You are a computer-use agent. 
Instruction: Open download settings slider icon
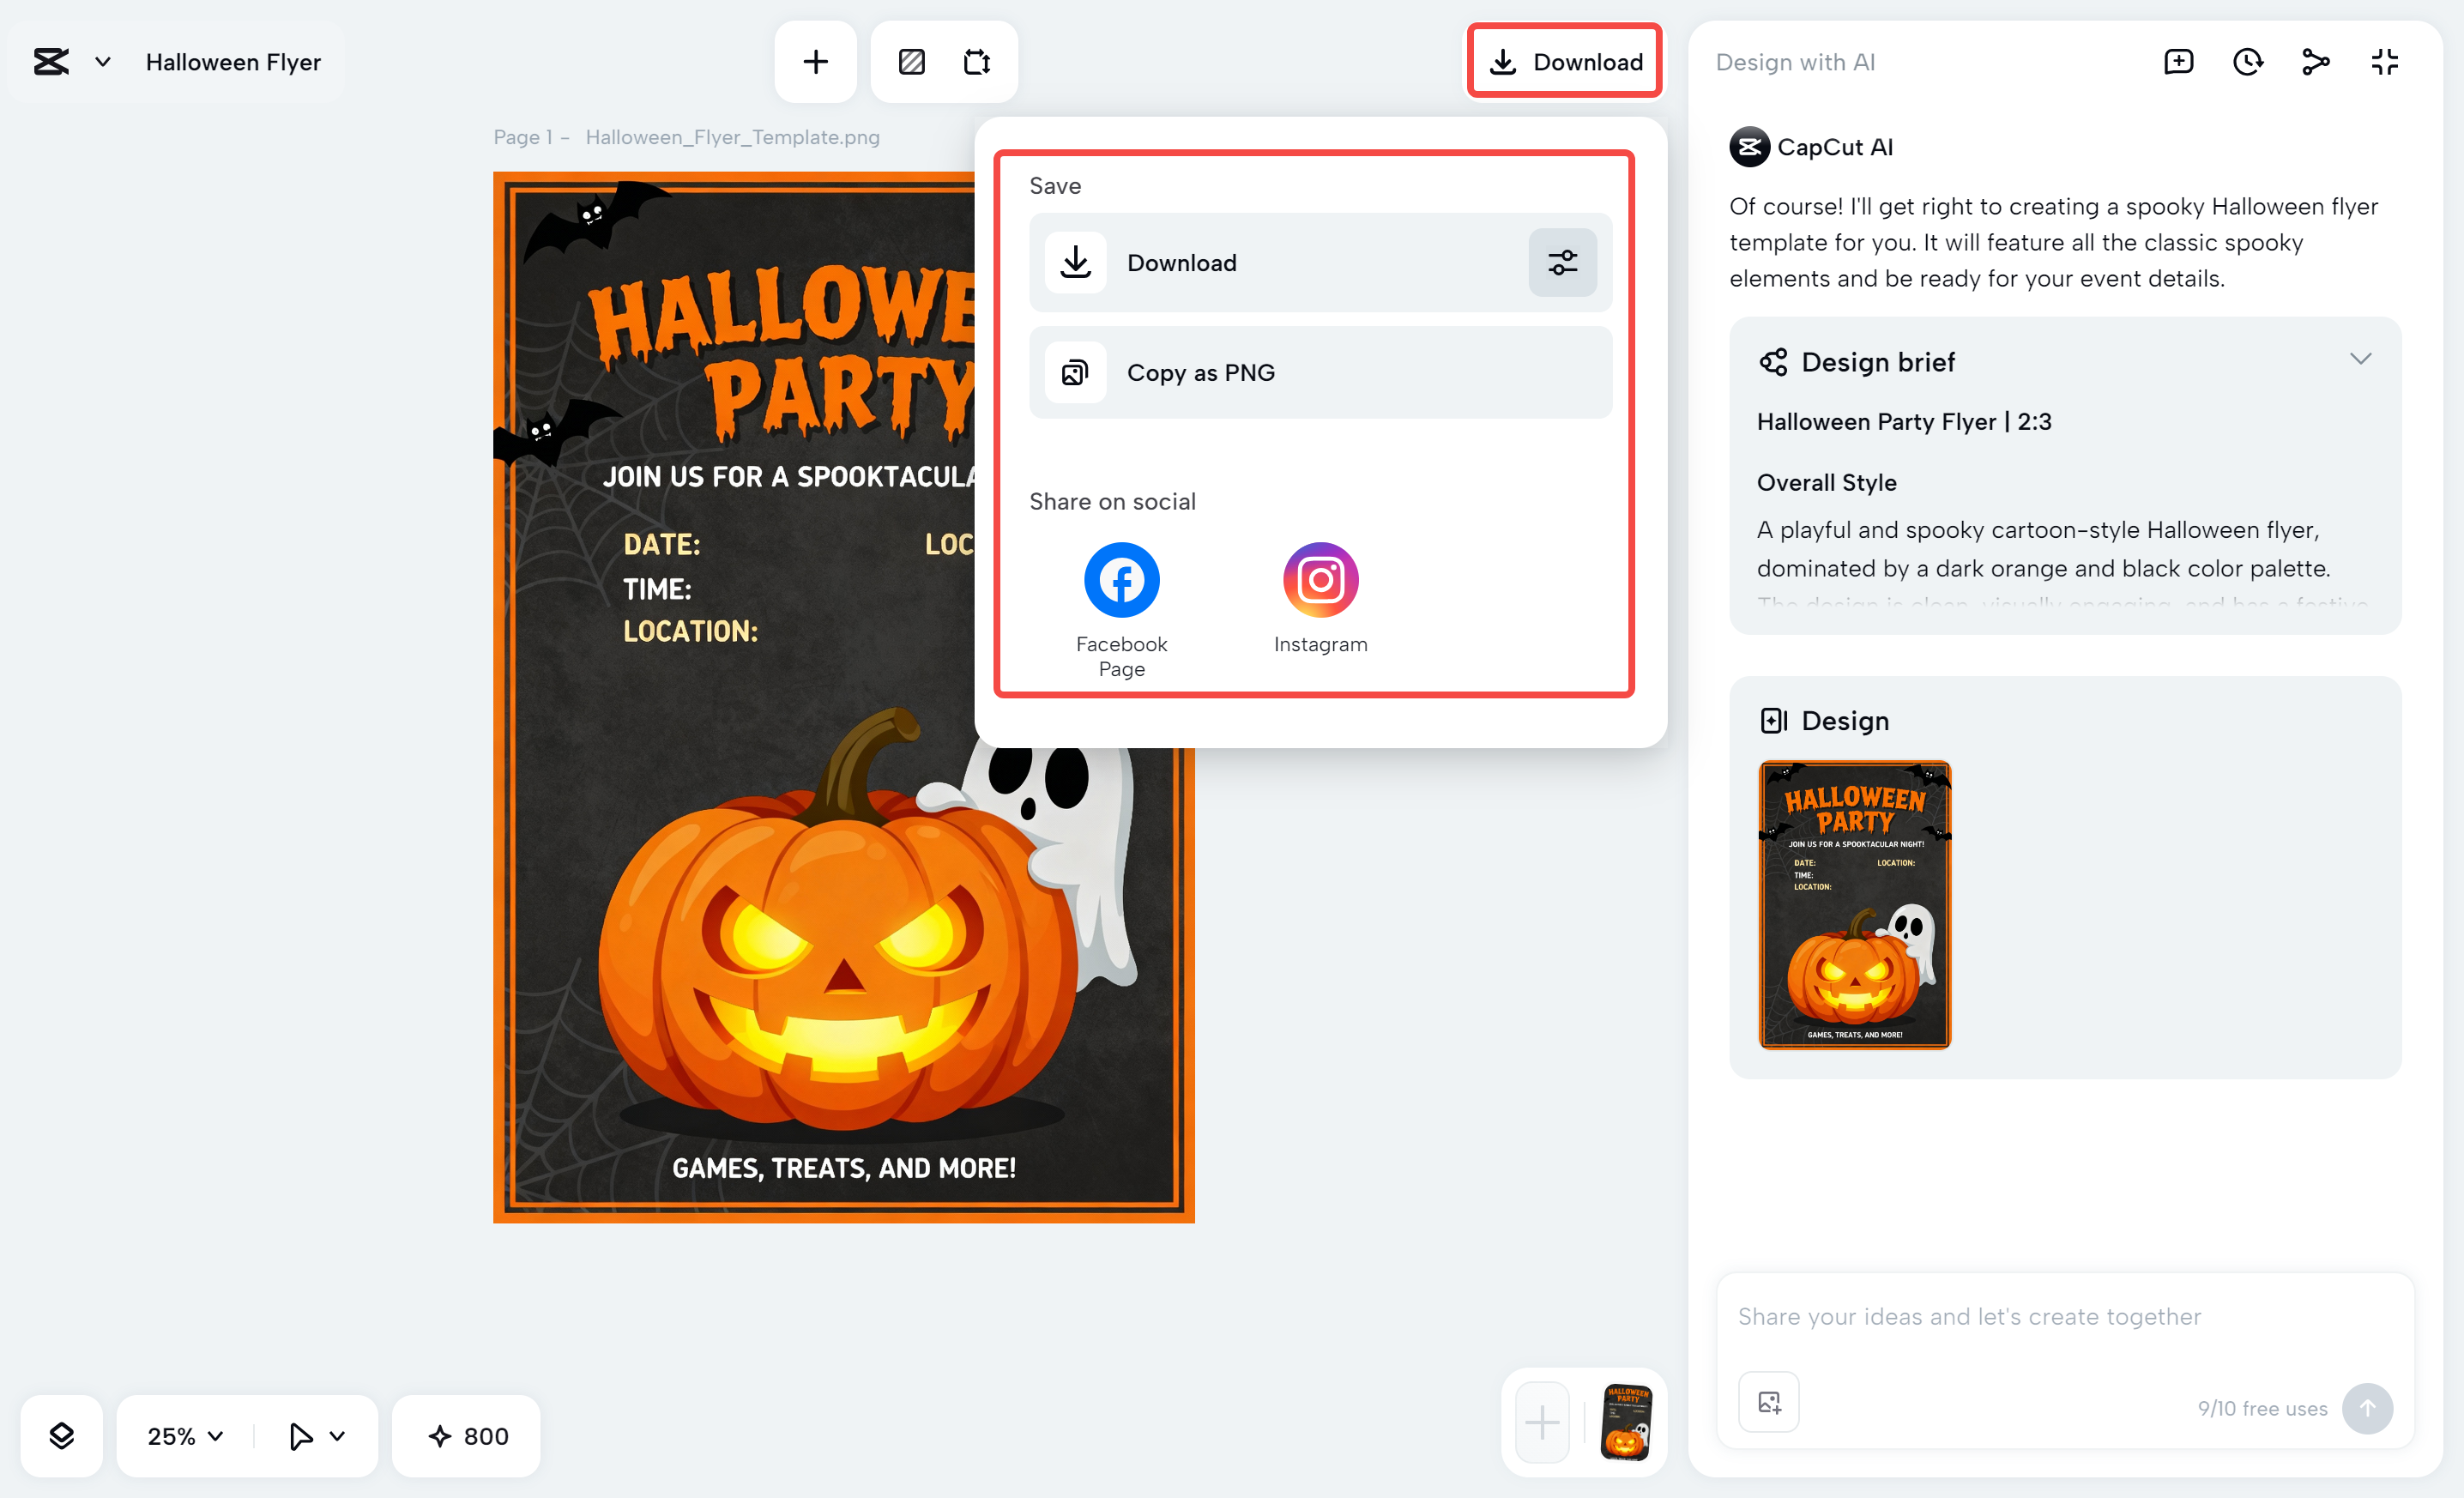[1562, 263]
